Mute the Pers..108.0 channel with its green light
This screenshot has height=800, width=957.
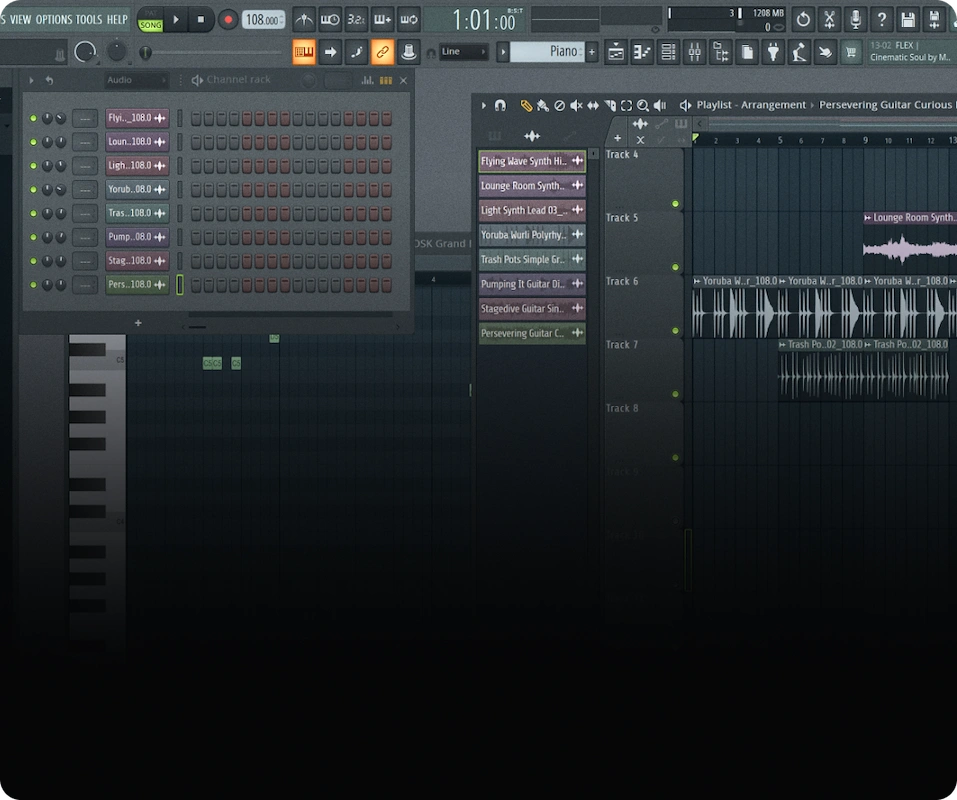coord(31,284)
